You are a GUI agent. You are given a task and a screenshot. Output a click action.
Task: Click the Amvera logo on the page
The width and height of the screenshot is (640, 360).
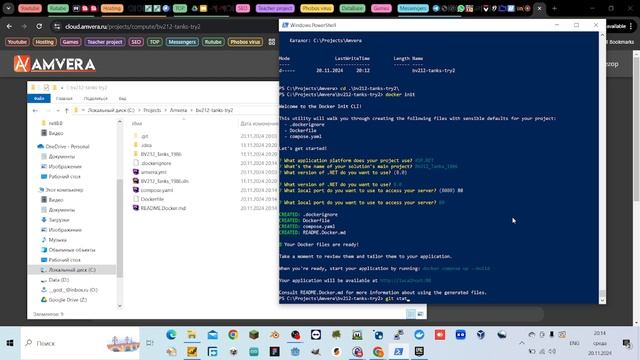click(55, 64)
